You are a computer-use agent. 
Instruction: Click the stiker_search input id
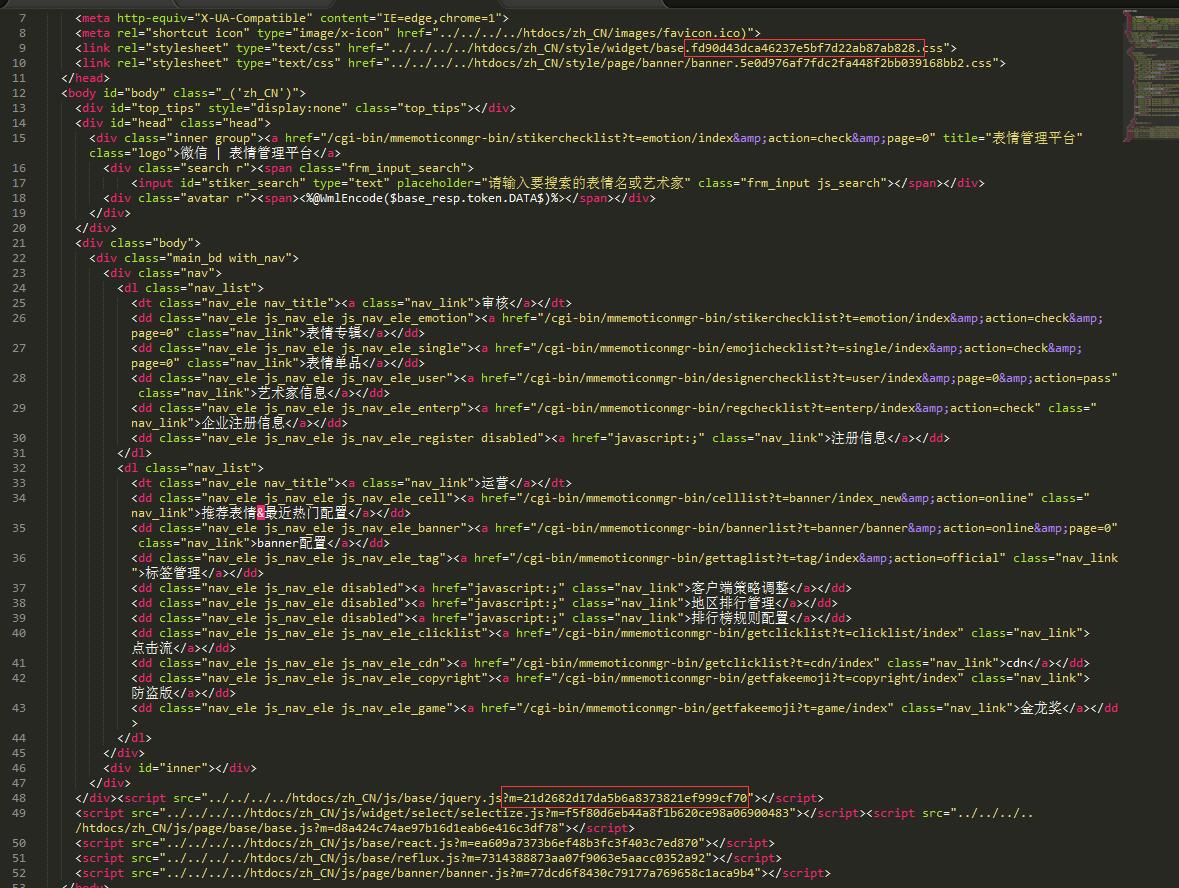tap(257, 183)
